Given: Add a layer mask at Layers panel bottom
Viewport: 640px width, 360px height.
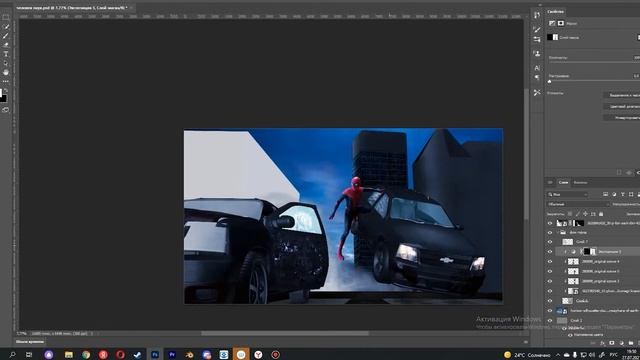Looking at the screenshot, I should pyautogui.click(x=612, y=343).
